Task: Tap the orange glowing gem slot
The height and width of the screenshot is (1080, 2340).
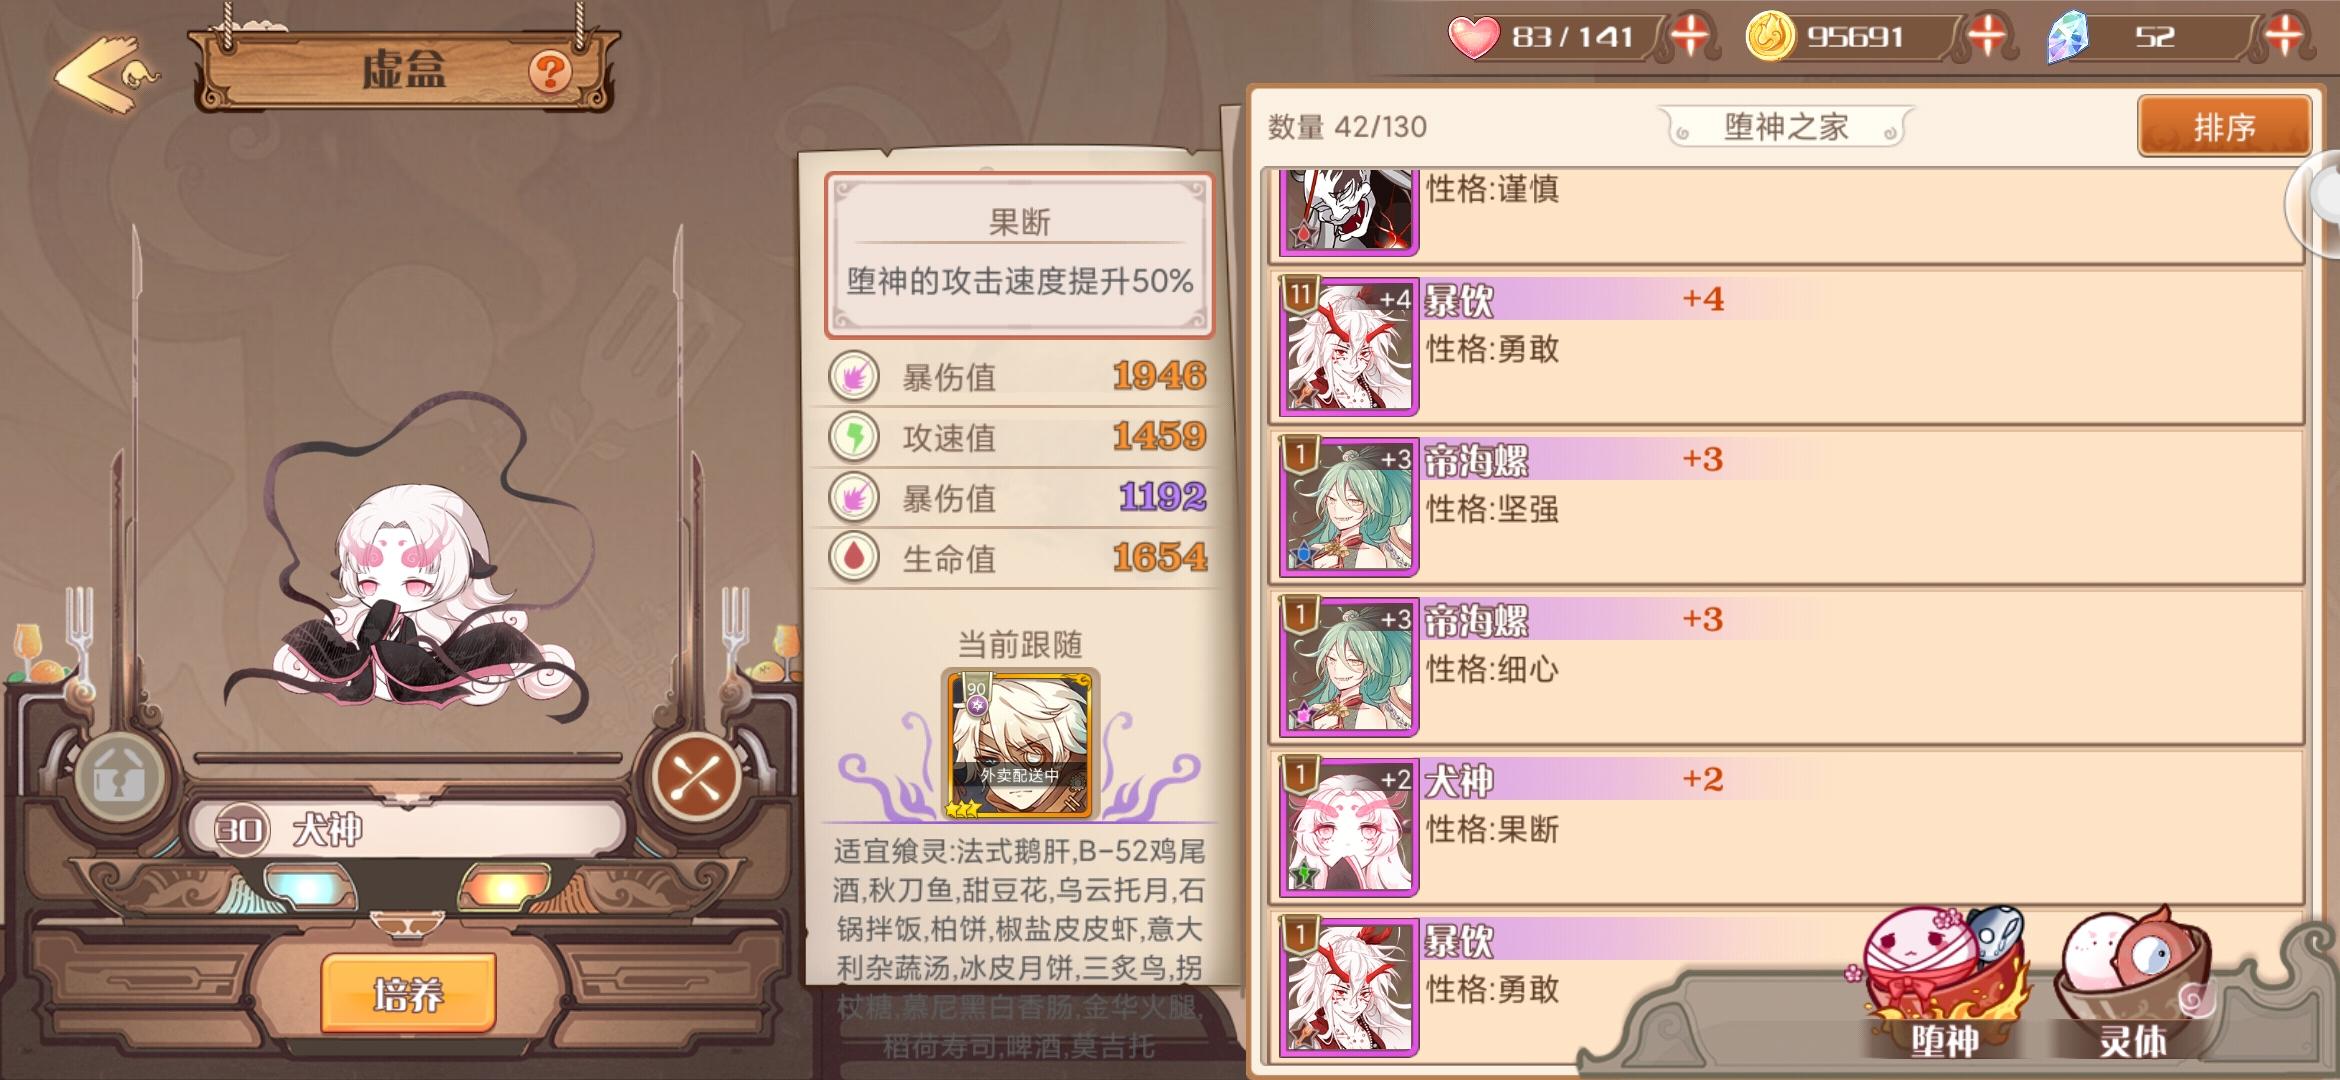Action: [503, 887]
